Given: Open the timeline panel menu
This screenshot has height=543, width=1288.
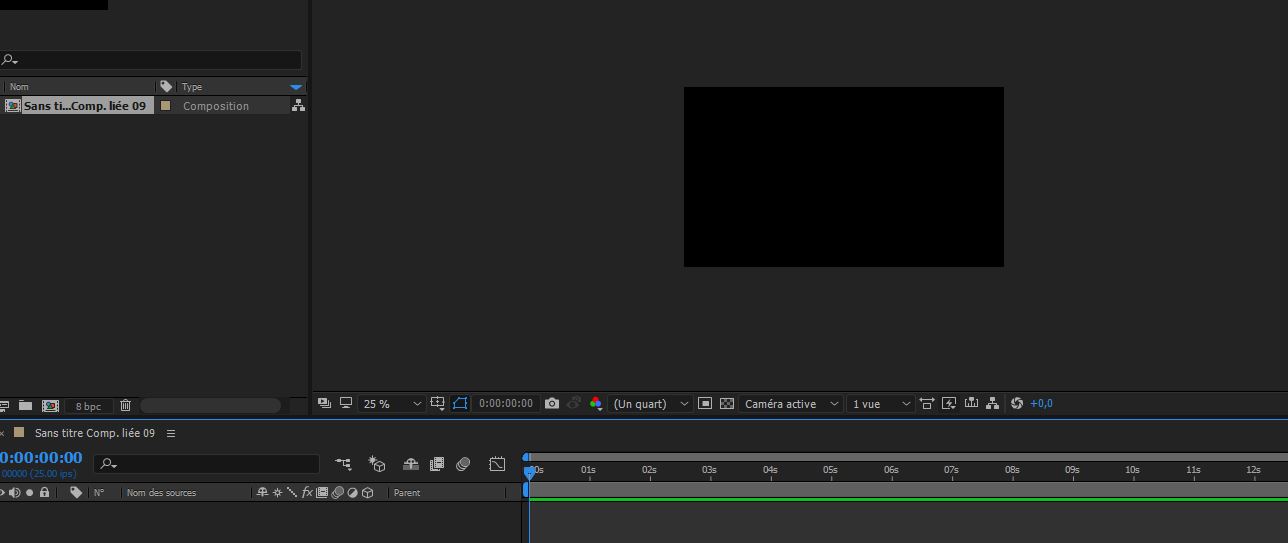Looking at the screenshot, I should pos(171,434).
